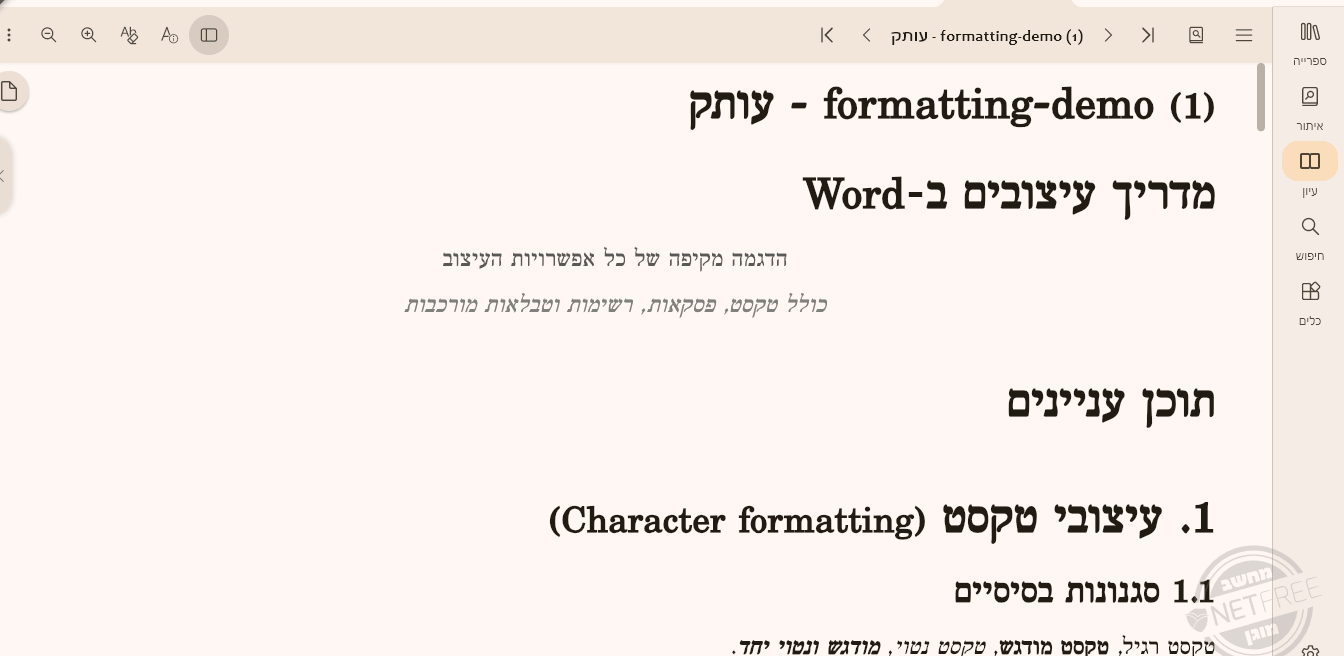The height and width of the screenshot is (656, 1344).
Task: Toggle the side panel layout button
Action: point(209,35)
